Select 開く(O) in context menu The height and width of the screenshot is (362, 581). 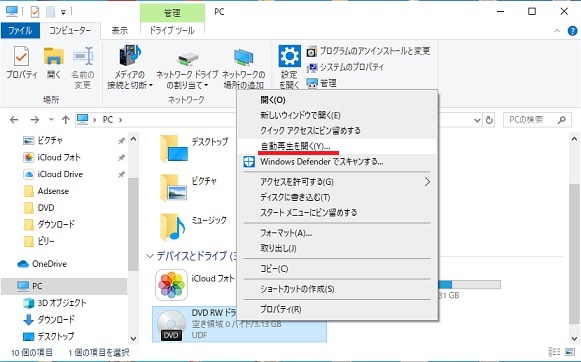pos(337,100)
